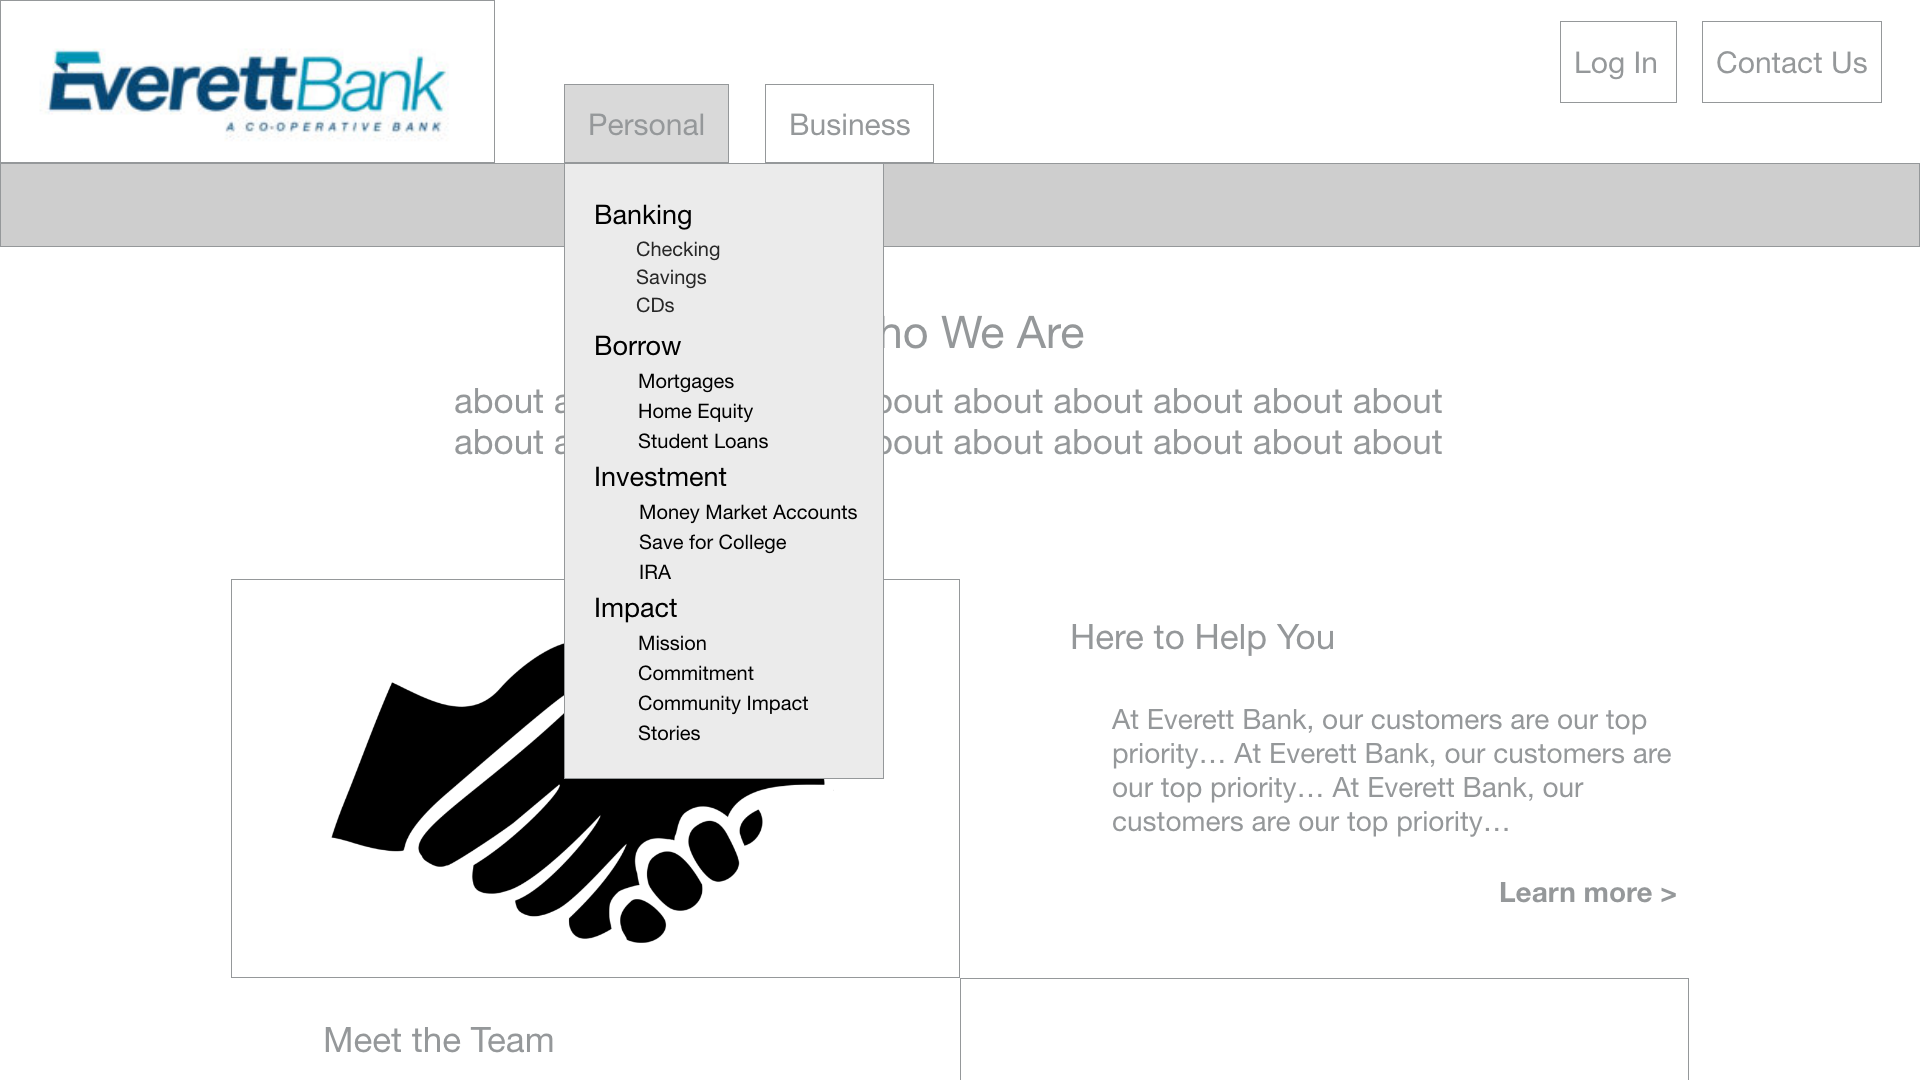
Task: Follow the Learn more link
Action: tap(1587, 892)
